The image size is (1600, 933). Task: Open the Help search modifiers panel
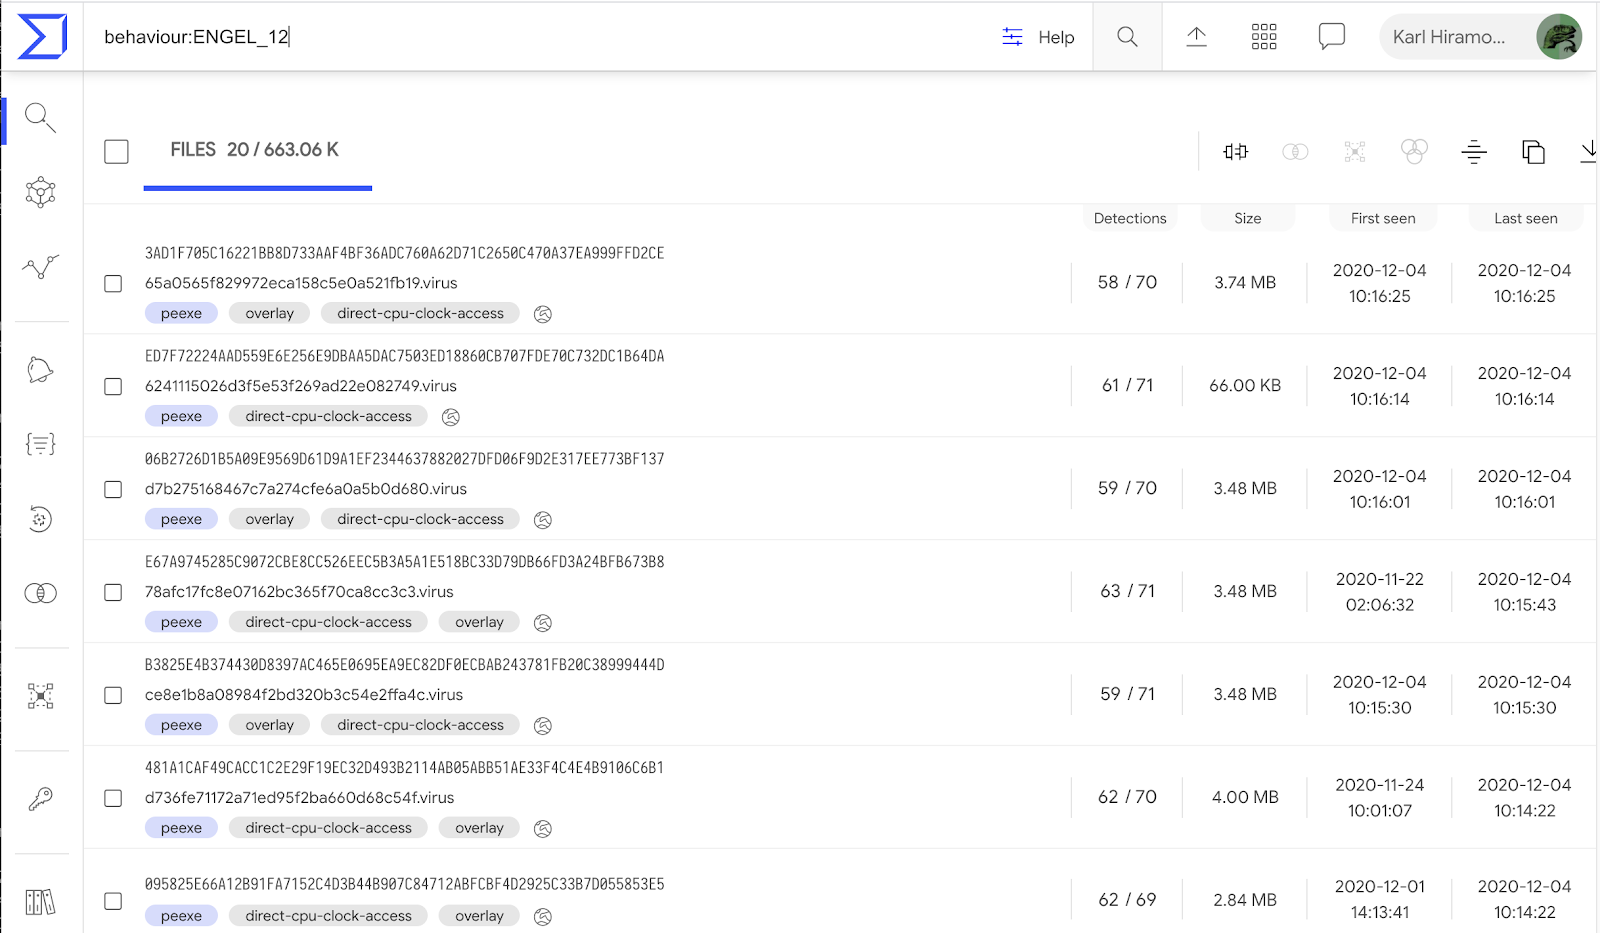tap(1038, 37)
